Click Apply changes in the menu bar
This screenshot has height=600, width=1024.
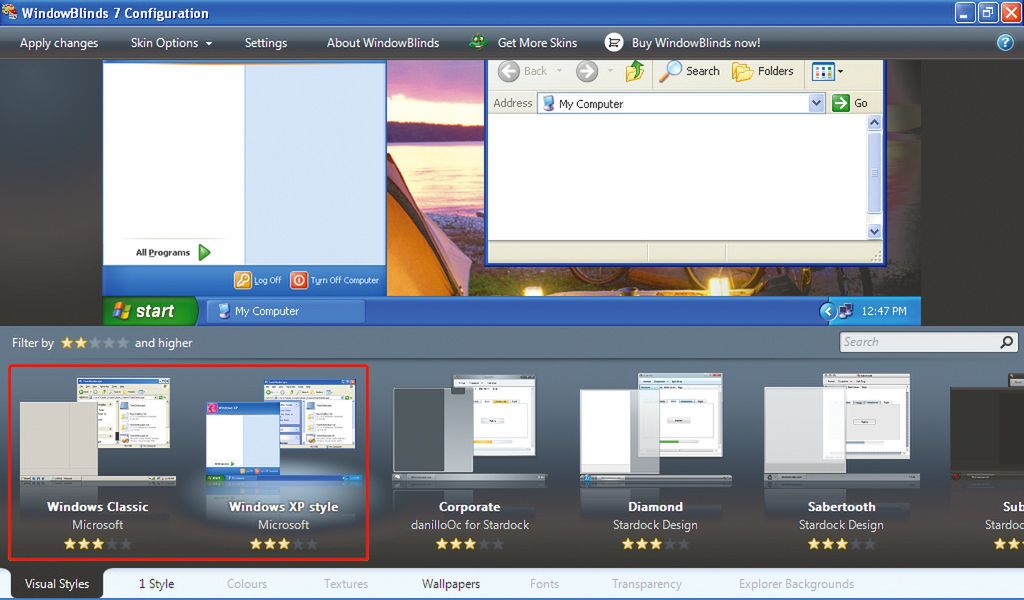(x=59, y=43)
